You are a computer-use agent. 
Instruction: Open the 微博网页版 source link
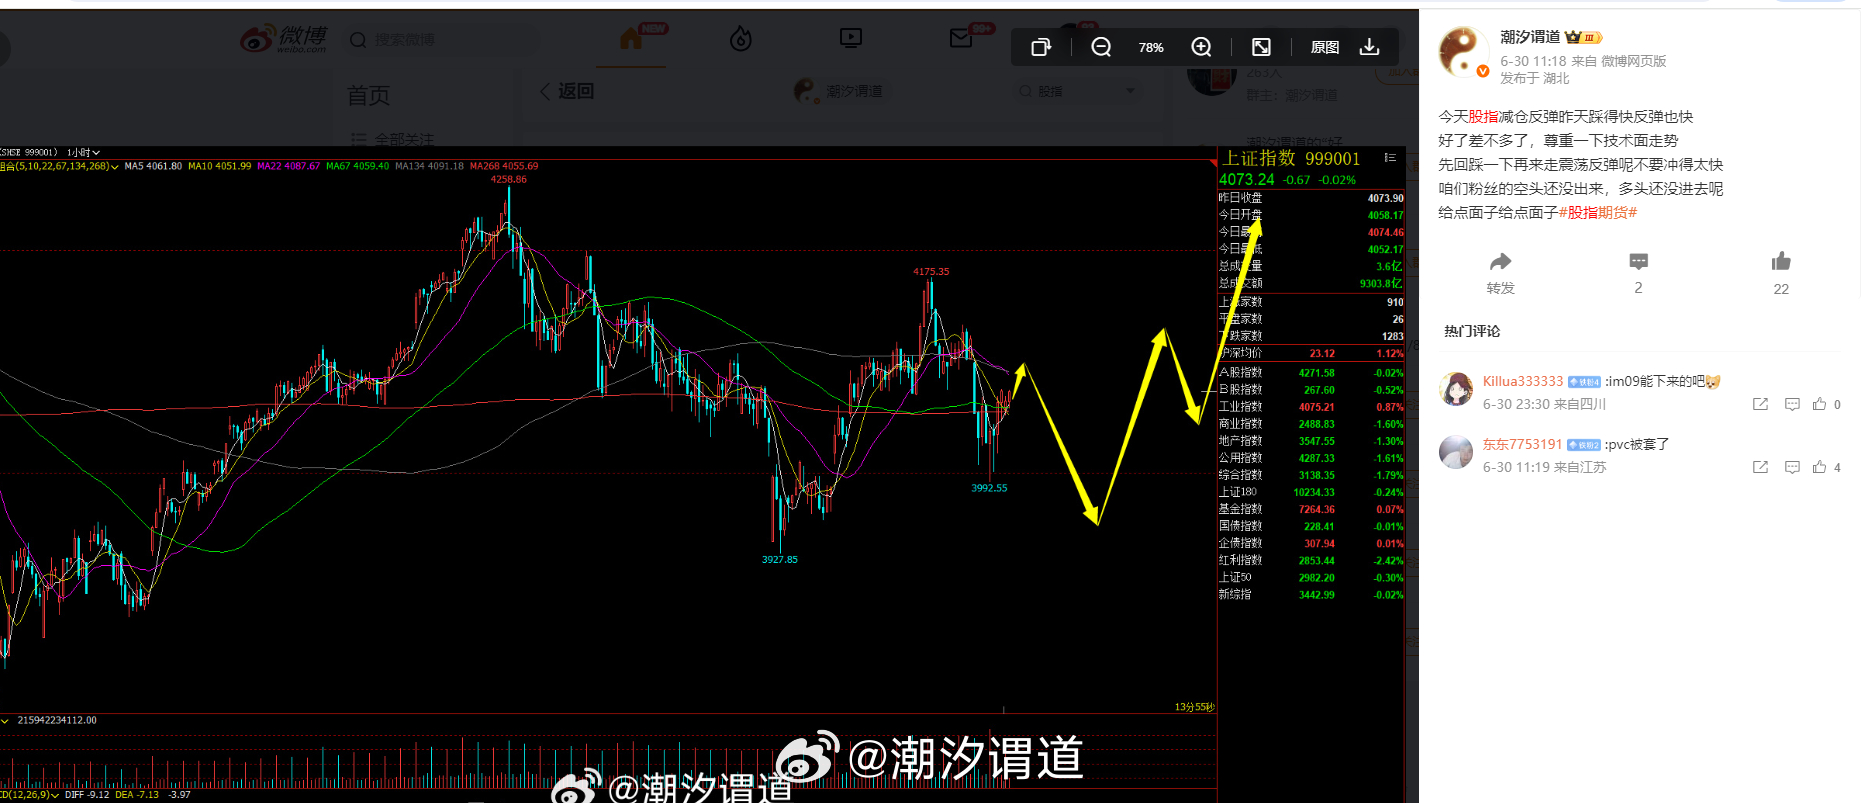pyautogui.click(x=1633, y=61)
